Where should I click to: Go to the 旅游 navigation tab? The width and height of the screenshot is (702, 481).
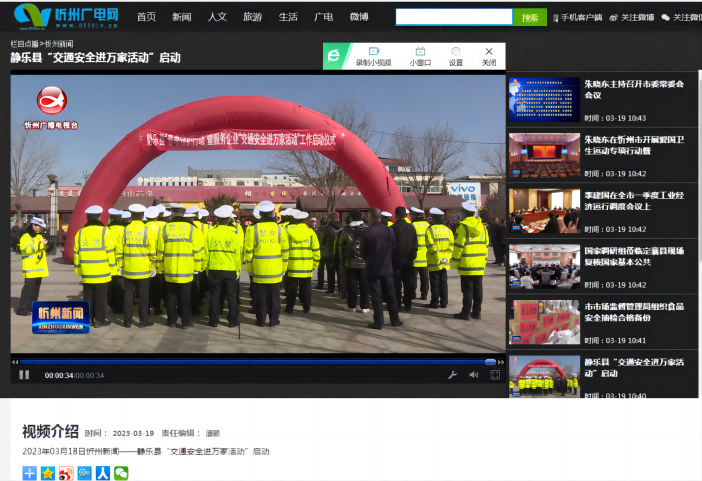click(252, 17)
